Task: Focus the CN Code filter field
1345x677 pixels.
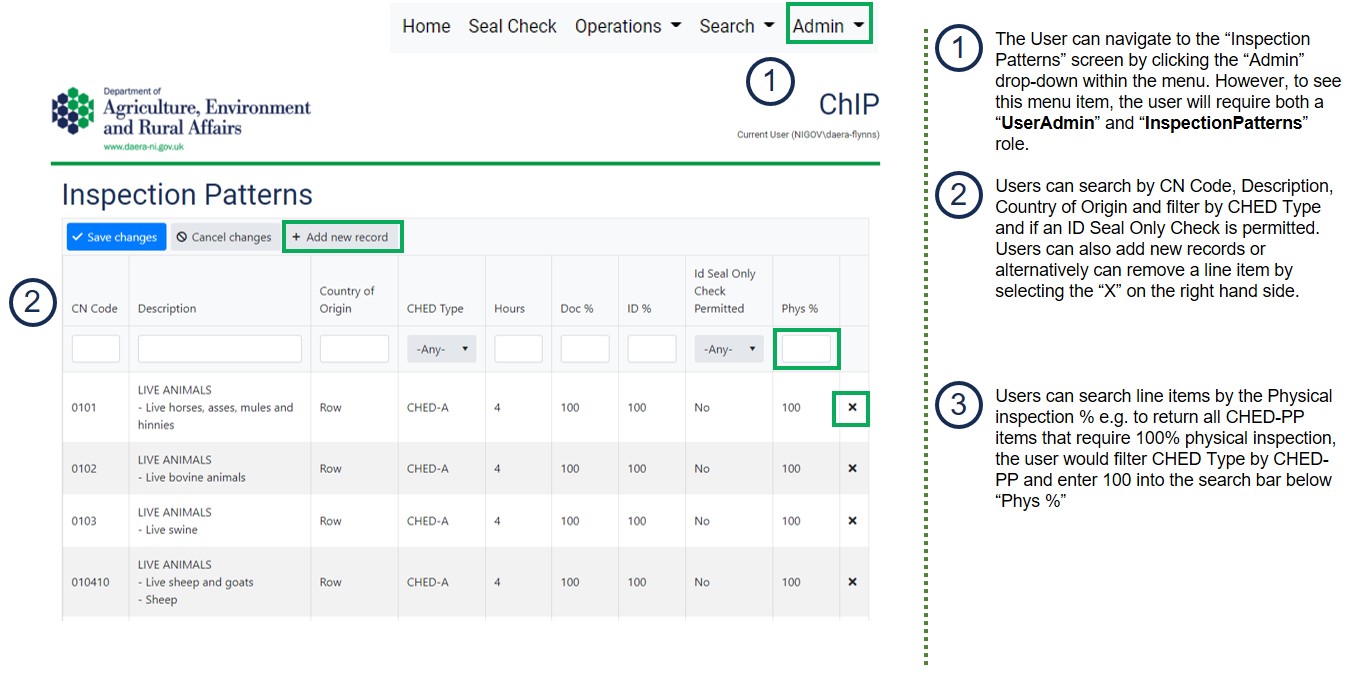Action: [x=96, y=349]
